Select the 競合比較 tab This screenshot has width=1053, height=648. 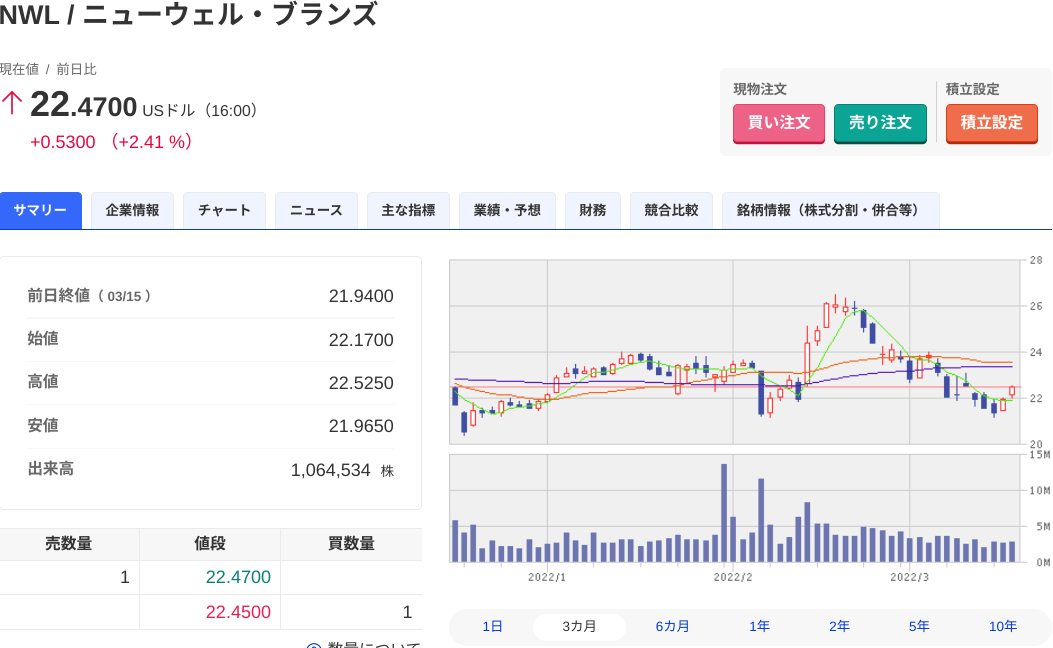(x=672, y=210)
